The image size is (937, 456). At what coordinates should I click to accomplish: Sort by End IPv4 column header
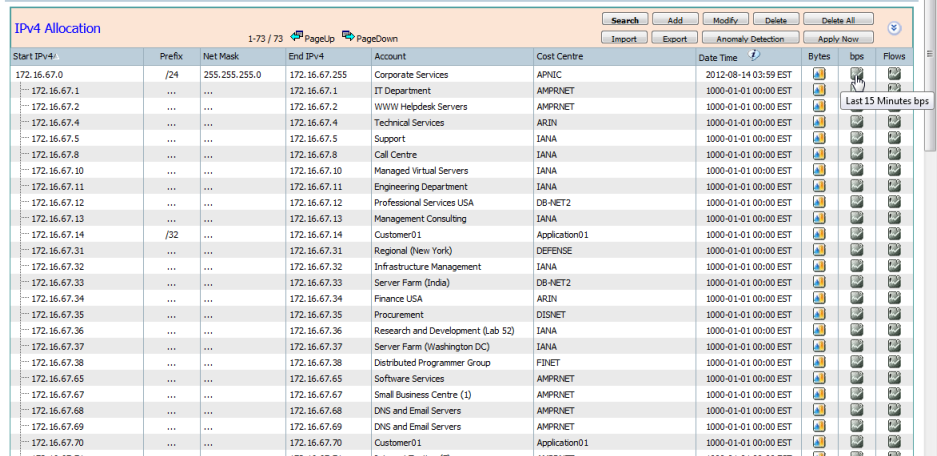click(x=307, y=57)
